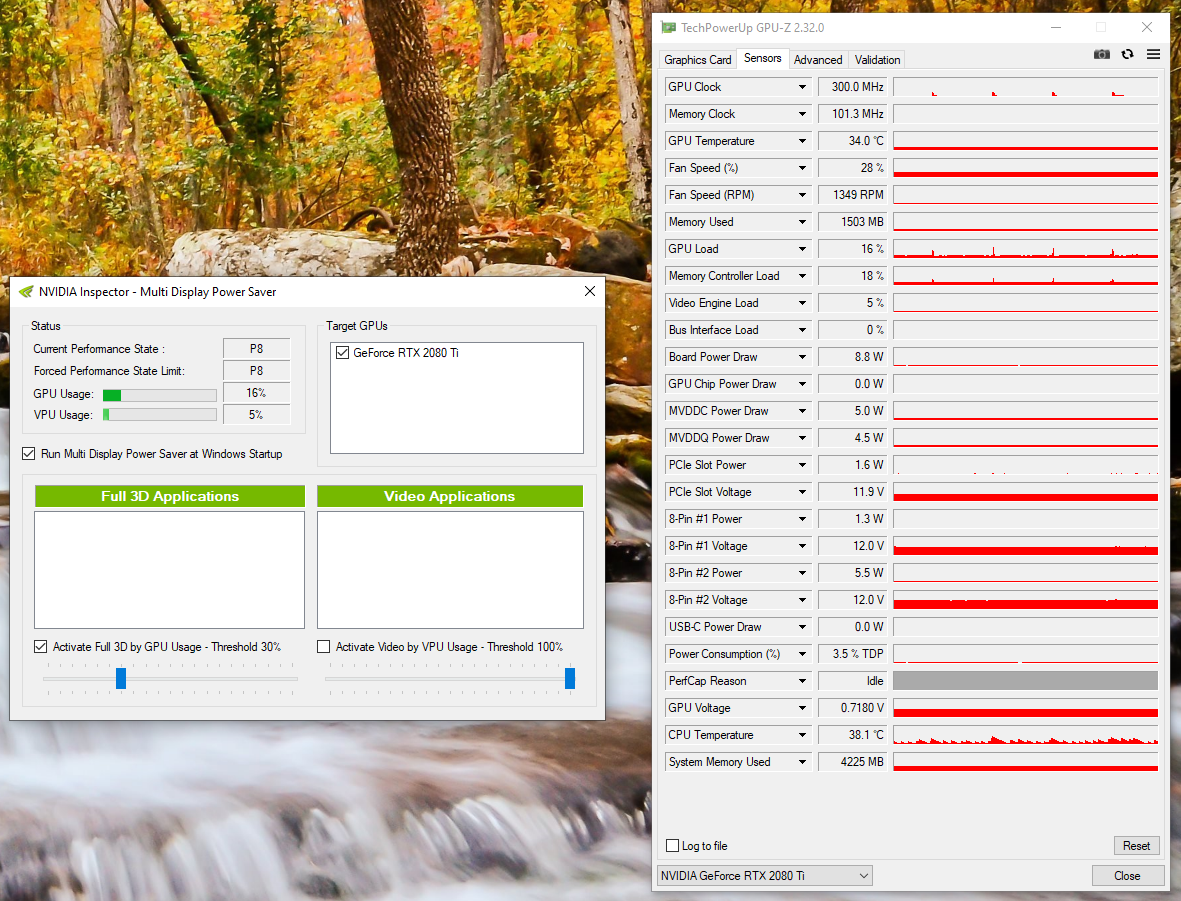Click the 16% GPU Usage value box

tap(256, 392)
